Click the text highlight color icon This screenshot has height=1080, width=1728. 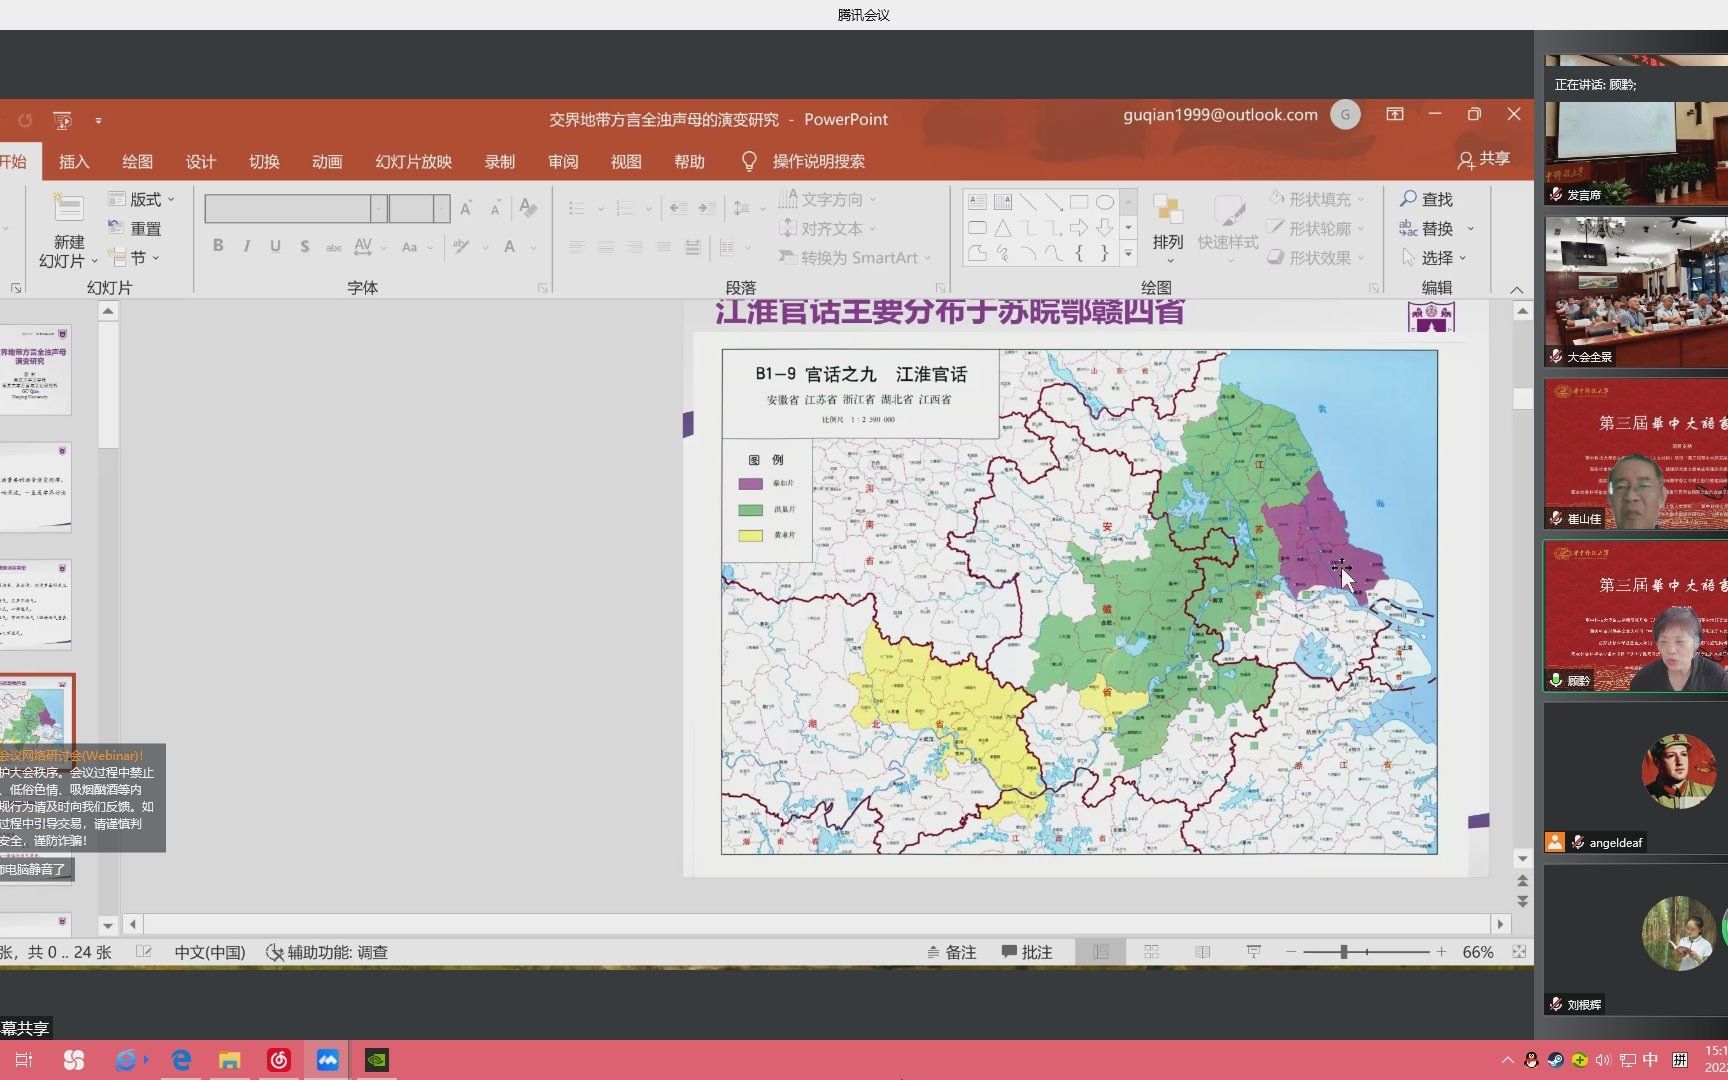click(461, 246)
